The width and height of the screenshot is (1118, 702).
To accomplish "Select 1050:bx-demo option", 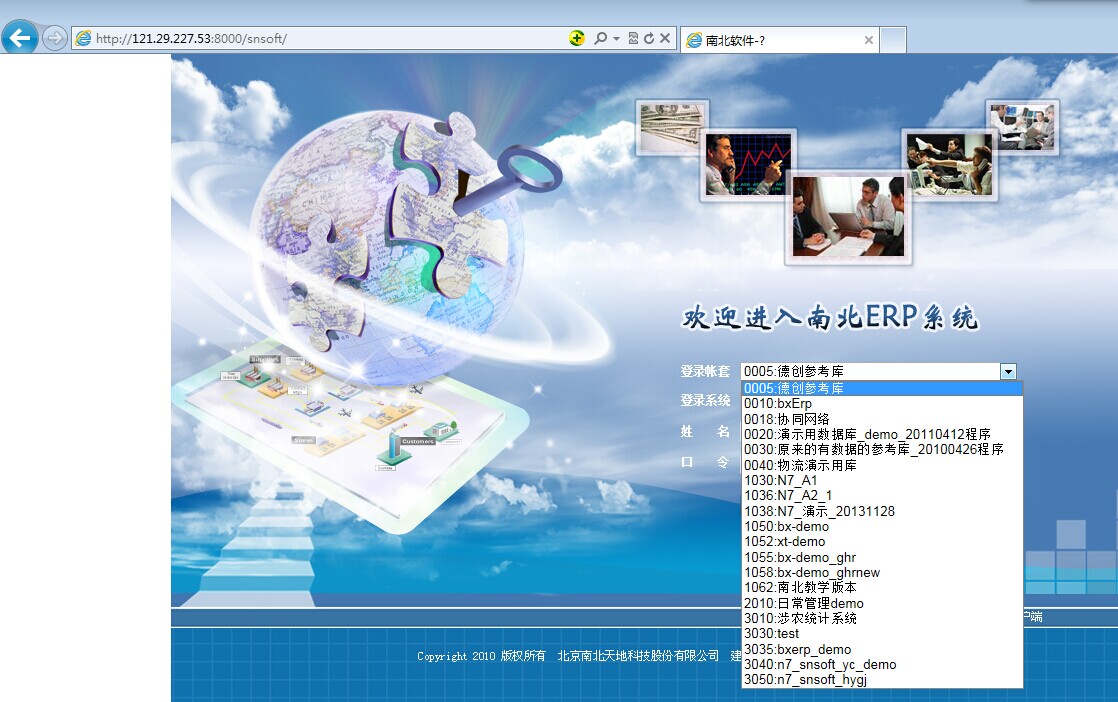I will pos(882,527).
